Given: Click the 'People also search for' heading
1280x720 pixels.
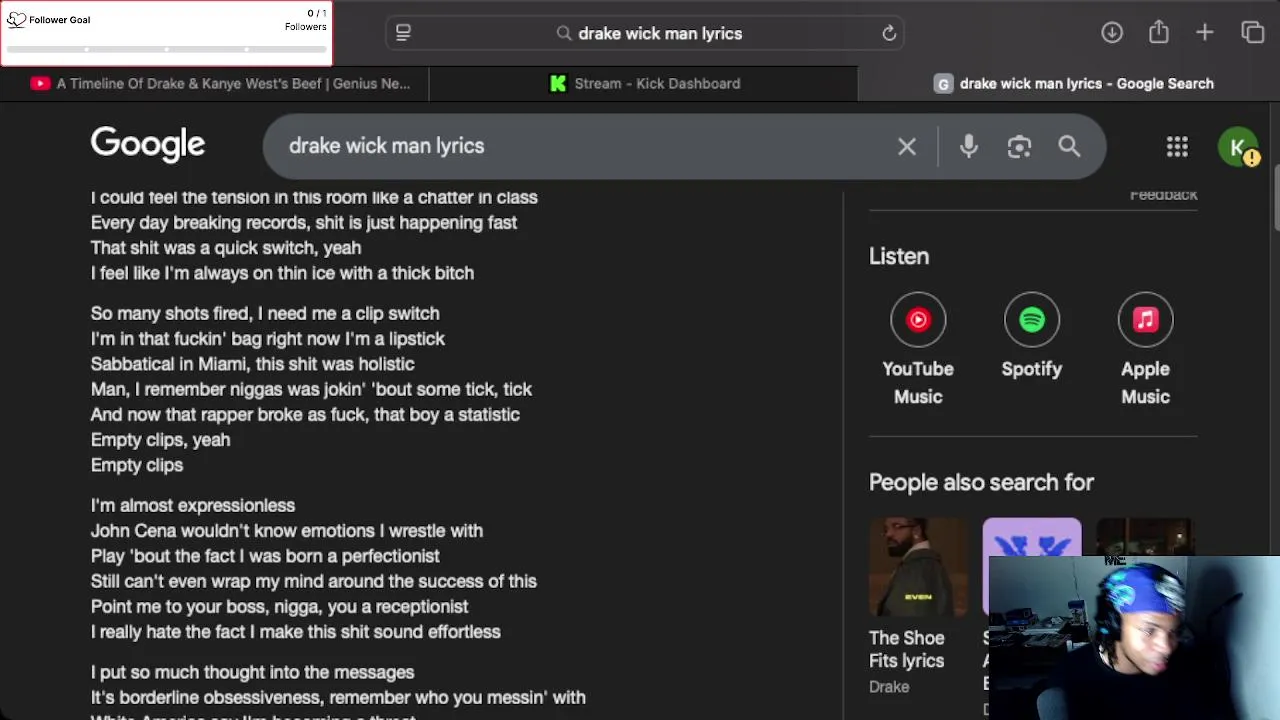Looking at the screenshot, I should pos(981,482).
